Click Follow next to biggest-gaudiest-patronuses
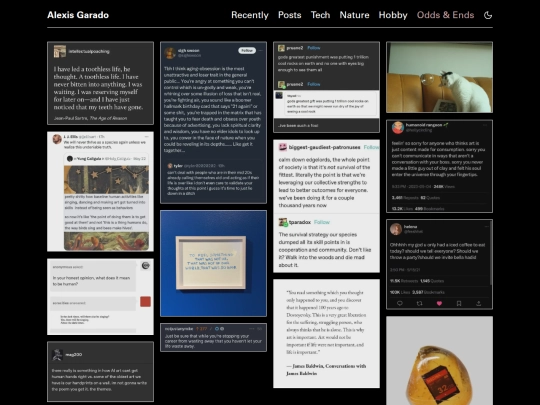Screen dimensions: 540x405 point(371,147)
